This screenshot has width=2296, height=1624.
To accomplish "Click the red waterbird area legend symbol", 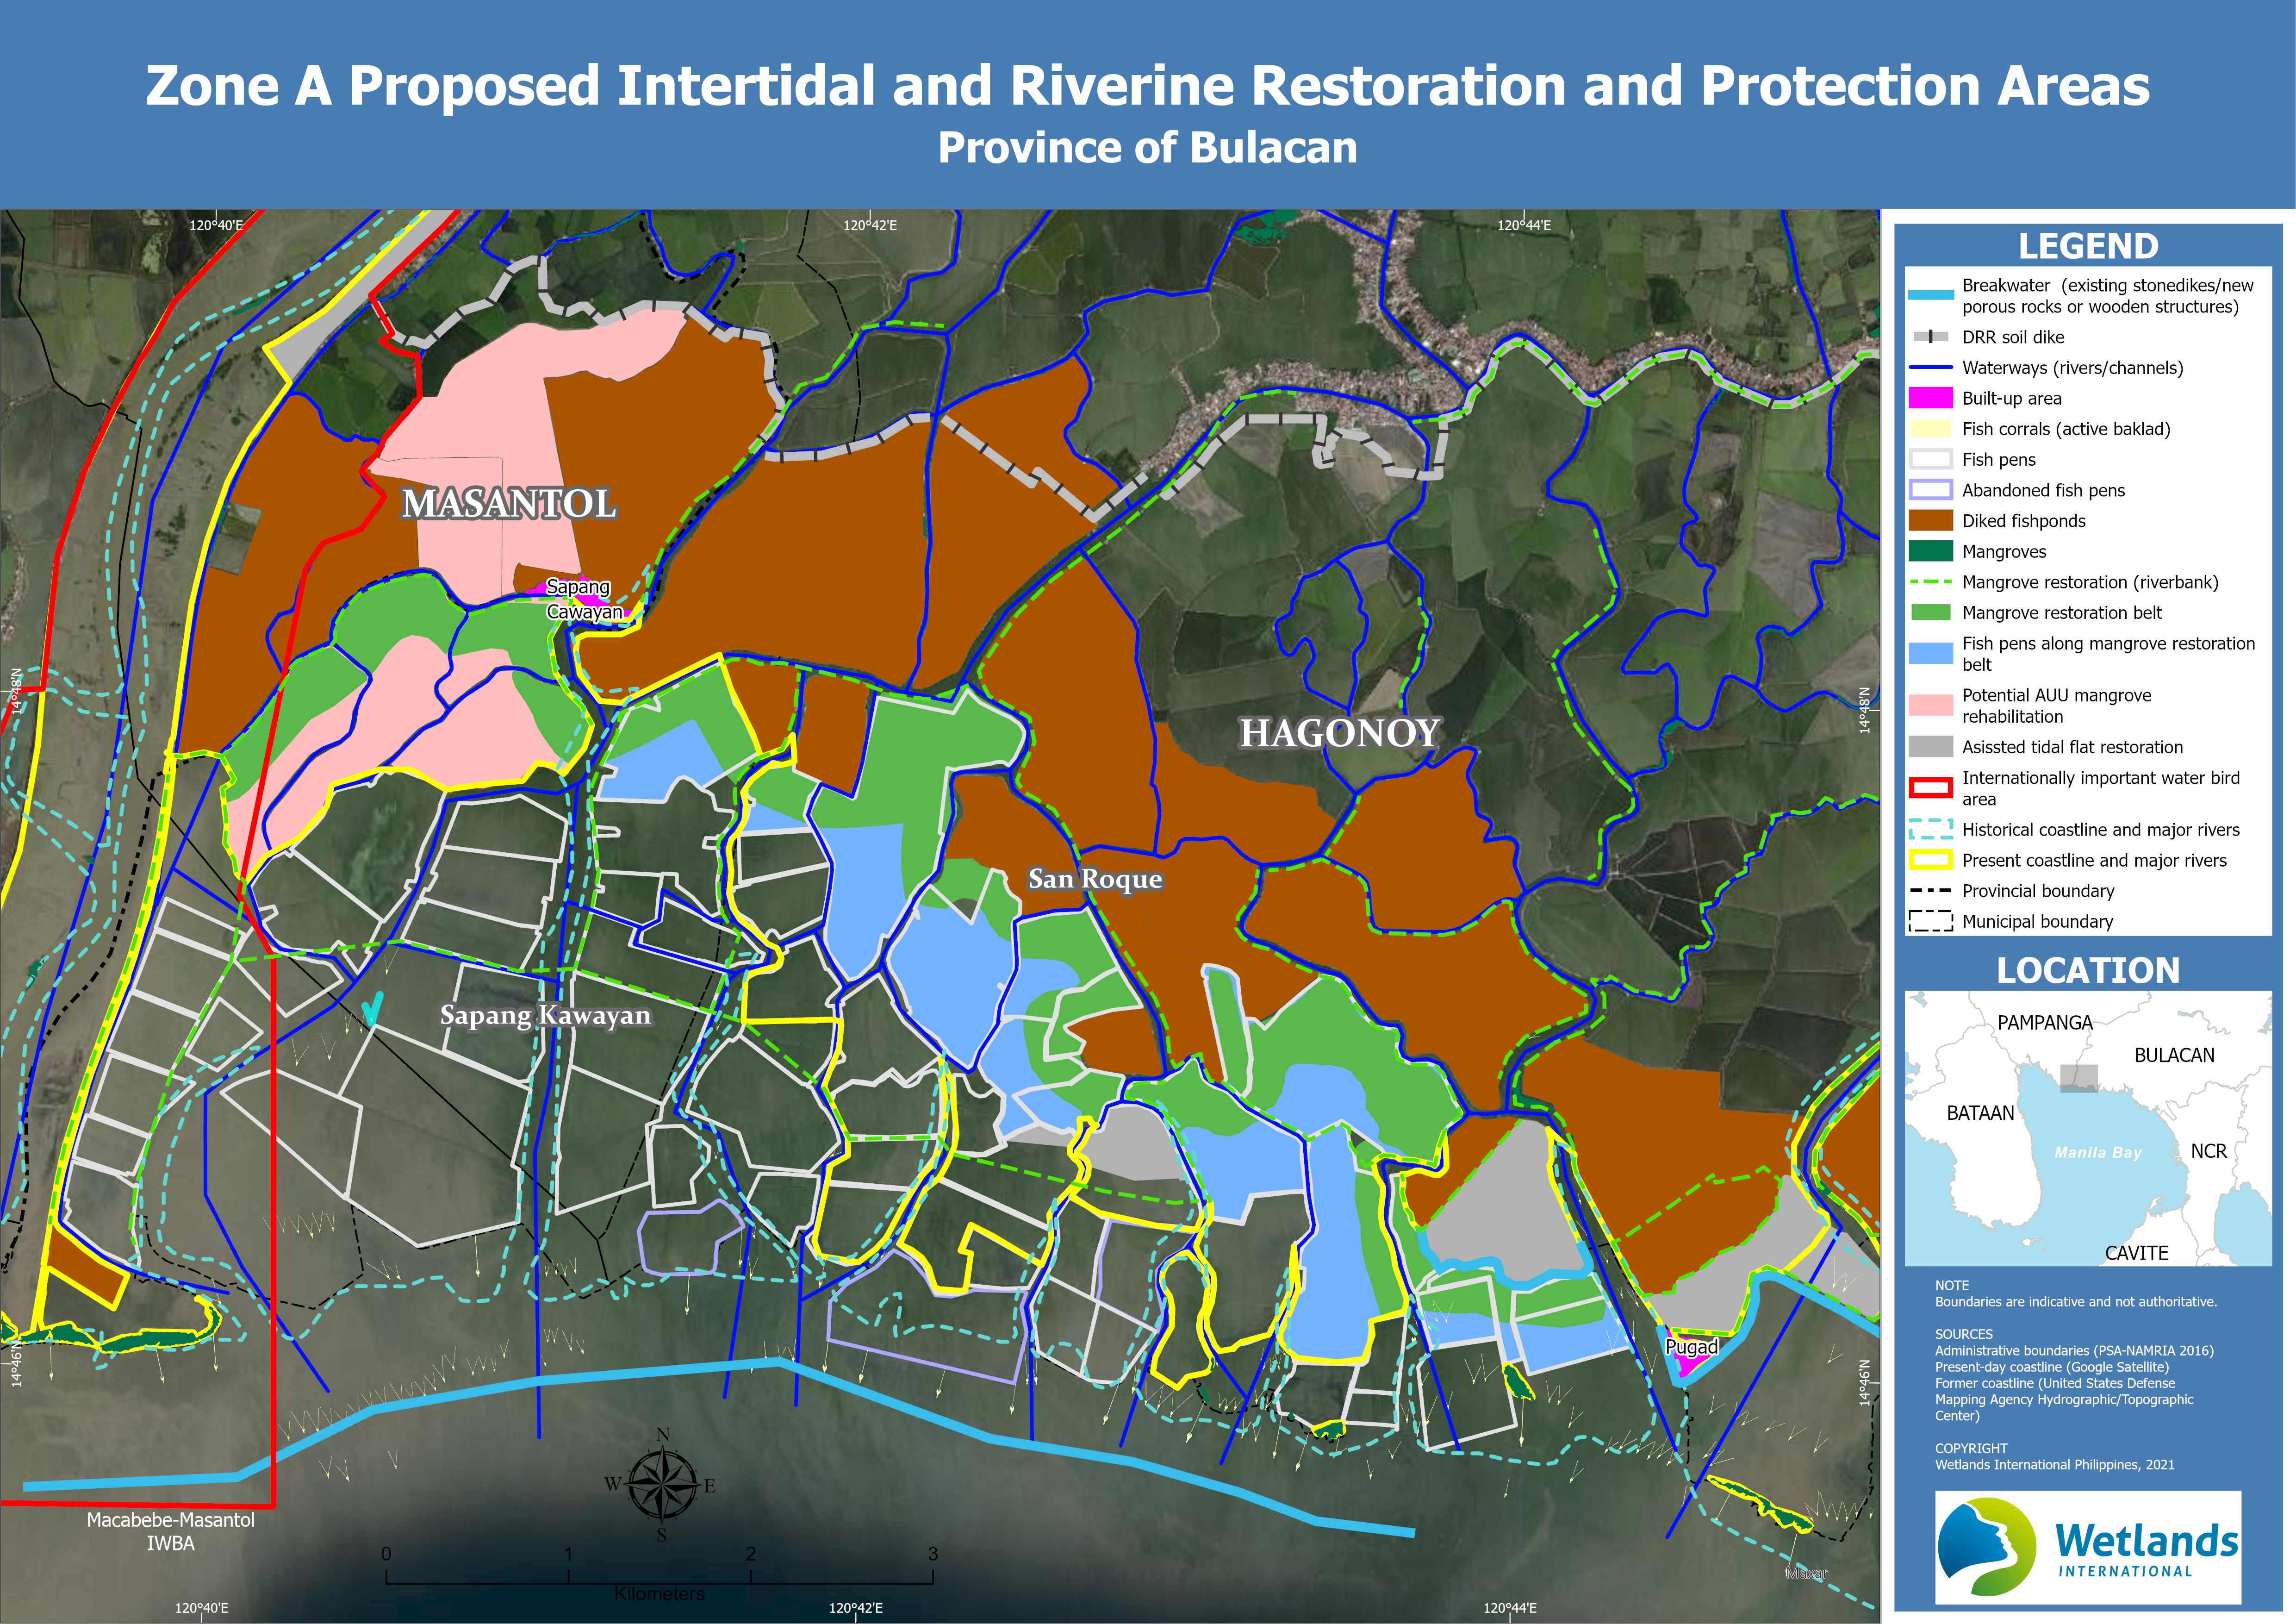I will tap(1930, 788).
